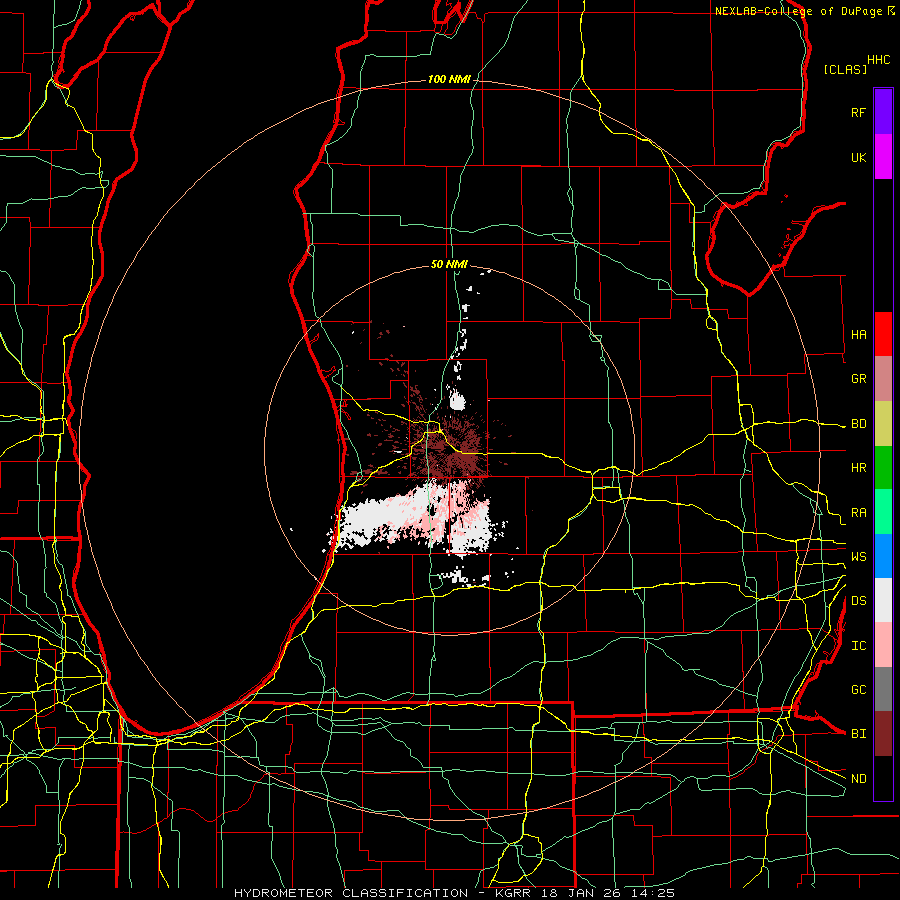Click the WS blue legend swatch
900x900 pixels.
(883, 556)
